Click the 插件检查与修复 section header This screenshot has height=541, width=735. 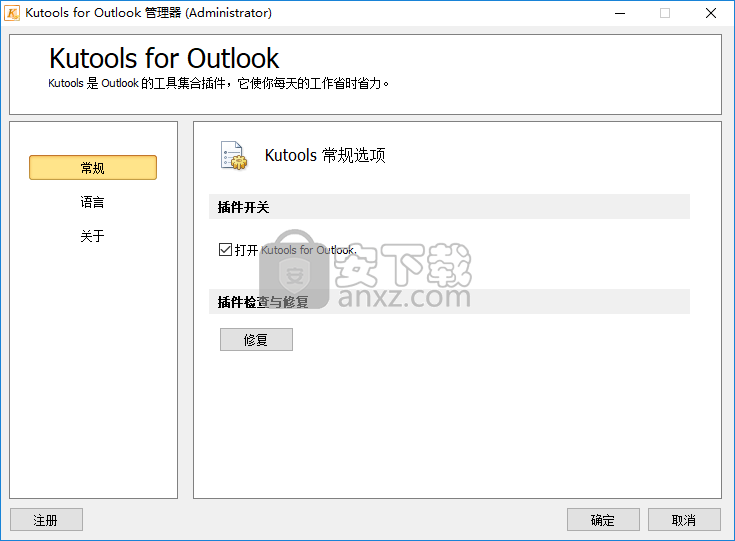pos(449,301)
